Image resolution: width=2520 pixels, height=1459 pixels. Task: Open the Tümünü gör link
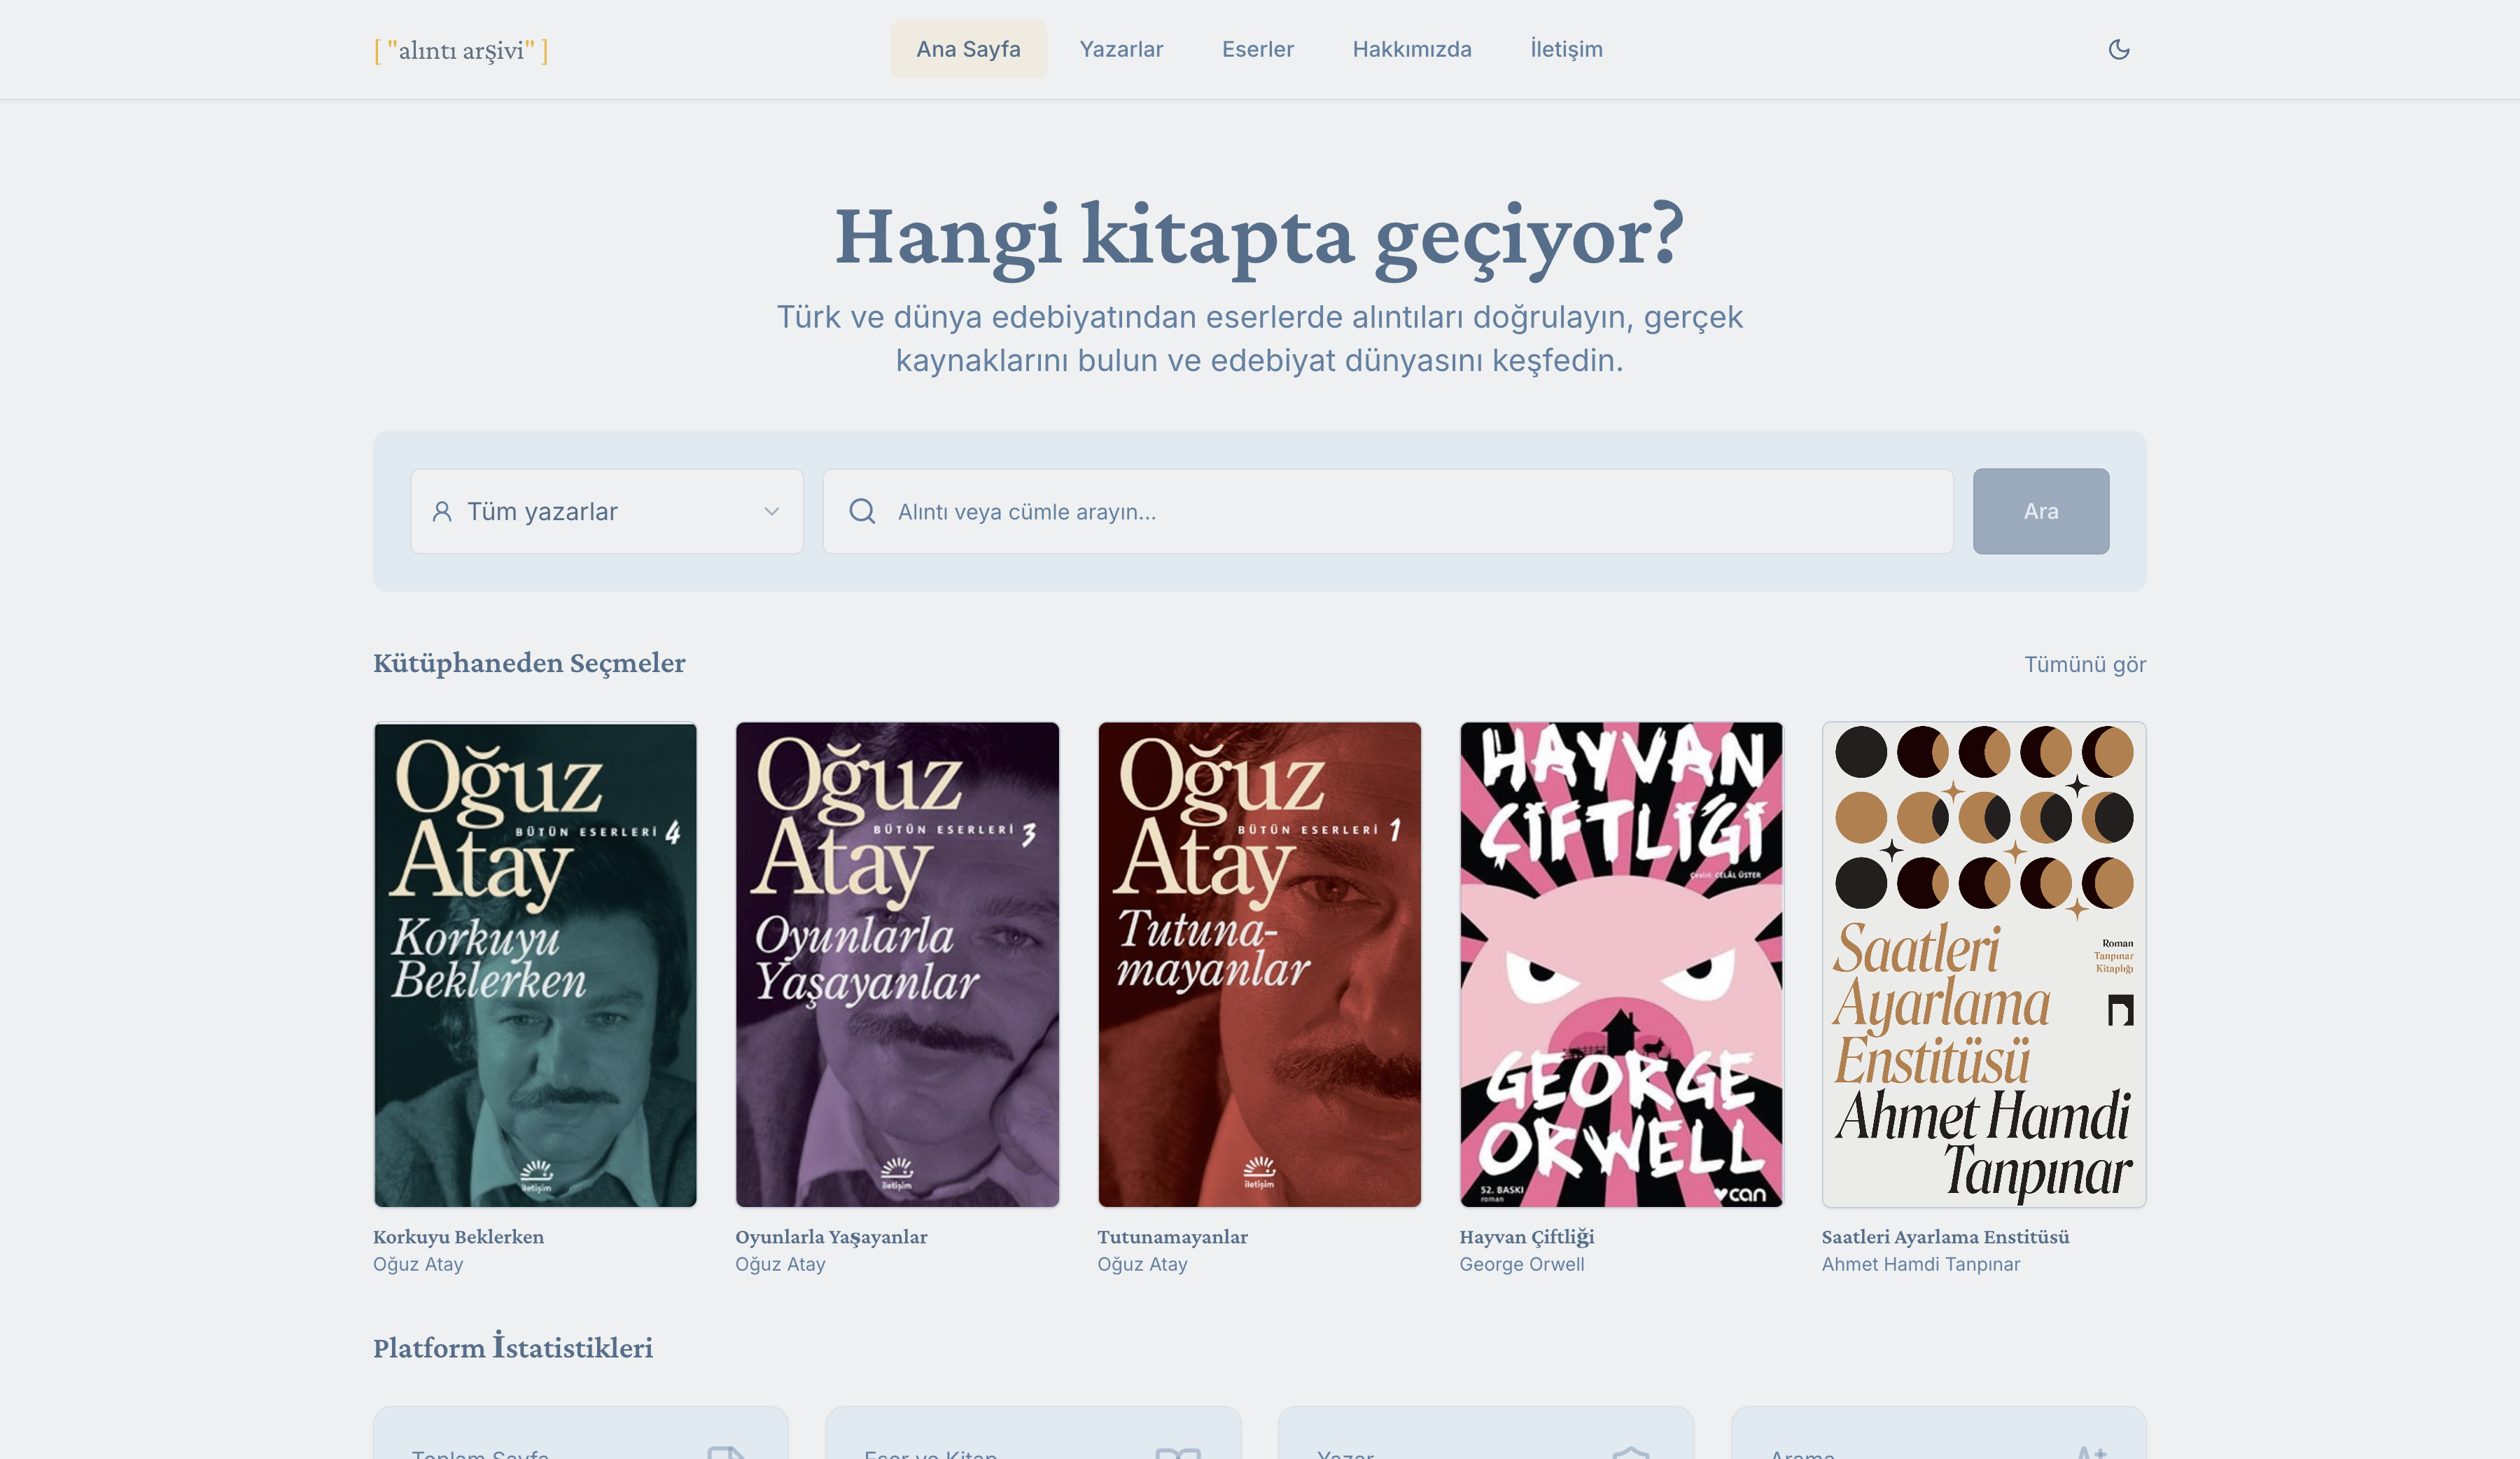tap(2085, 664)
